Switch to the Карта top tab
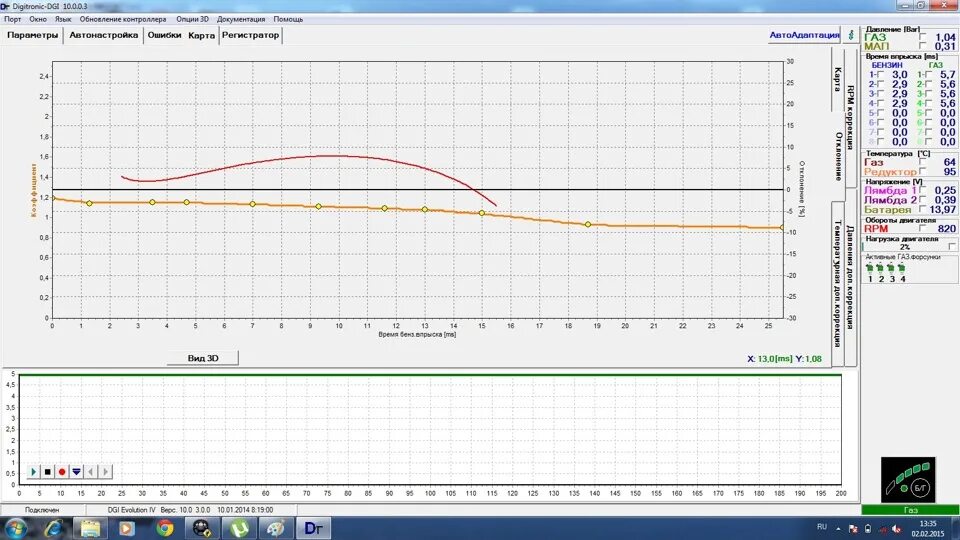Screen dimensions: 960x540 (x=201, y=36)
